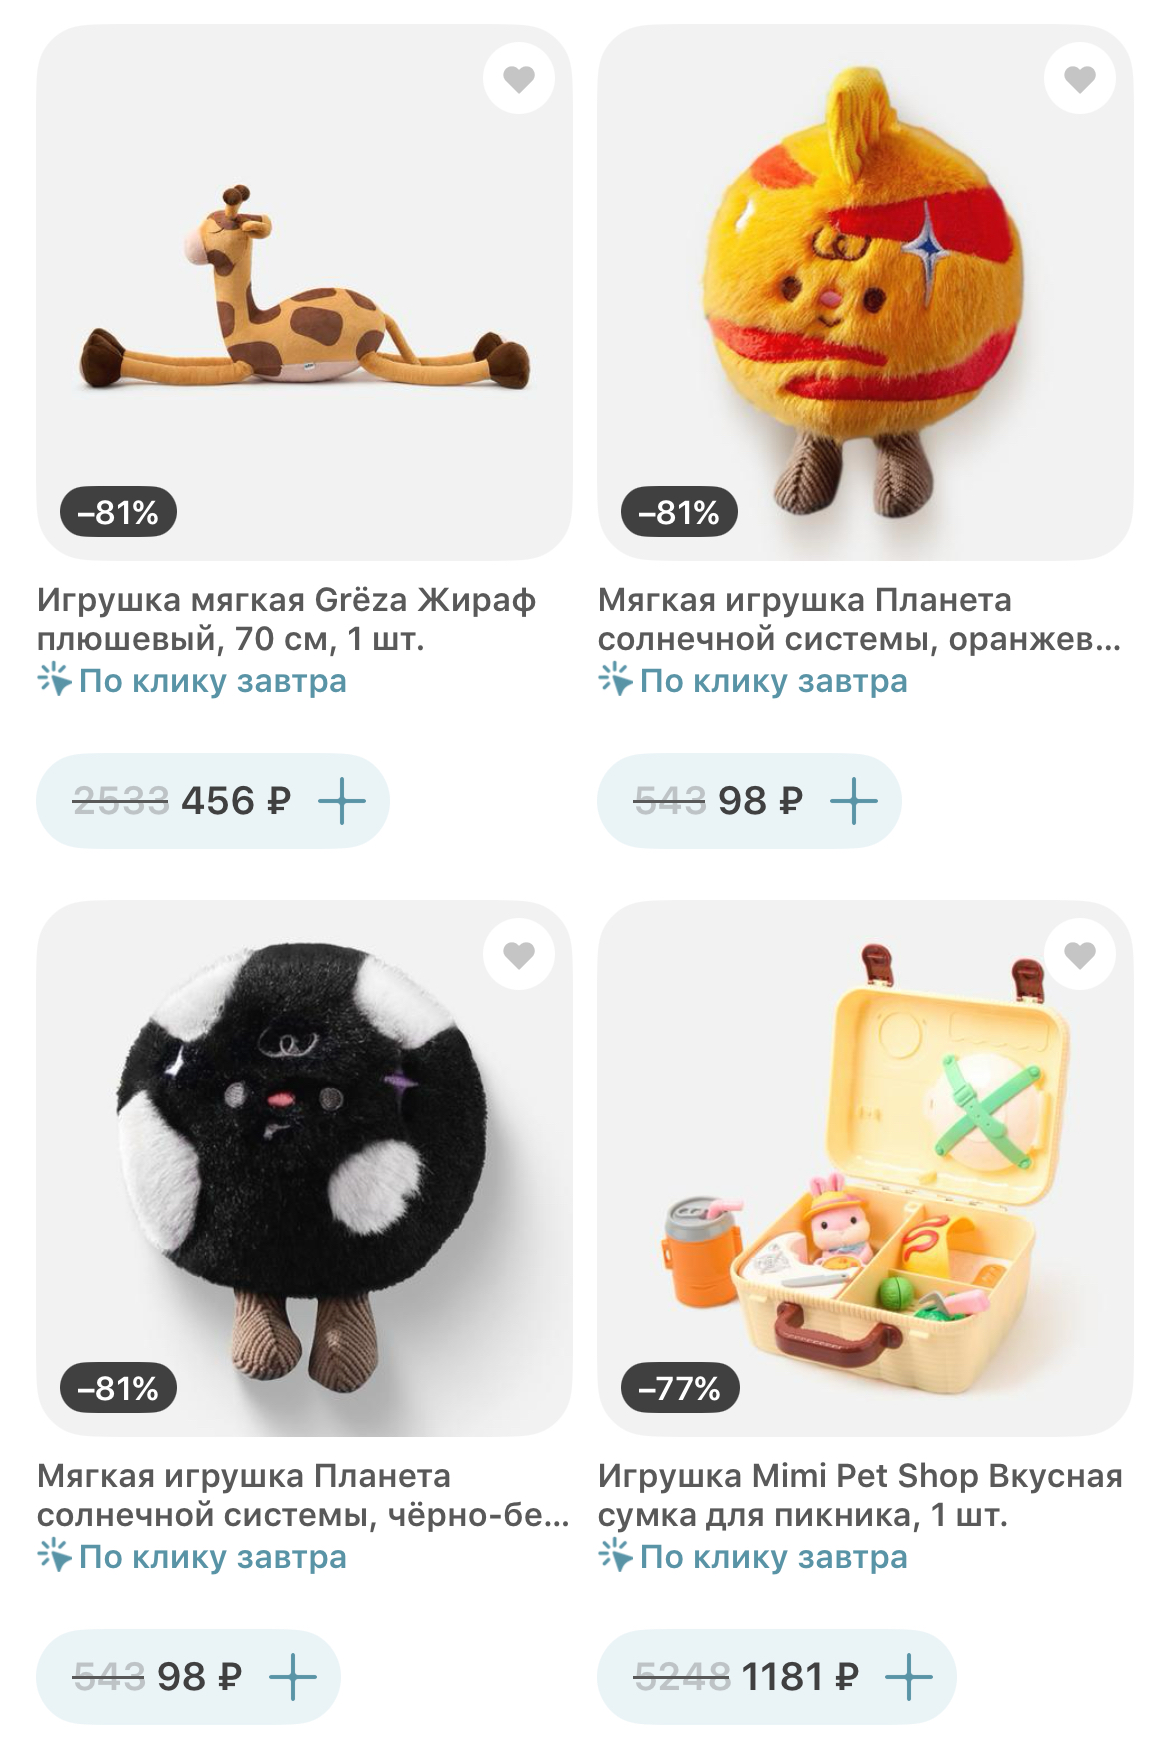Viewport: 1170px width, 1740px height.
Task: Tap the giraffe's −81% discount badge
Action: [118, 512]
